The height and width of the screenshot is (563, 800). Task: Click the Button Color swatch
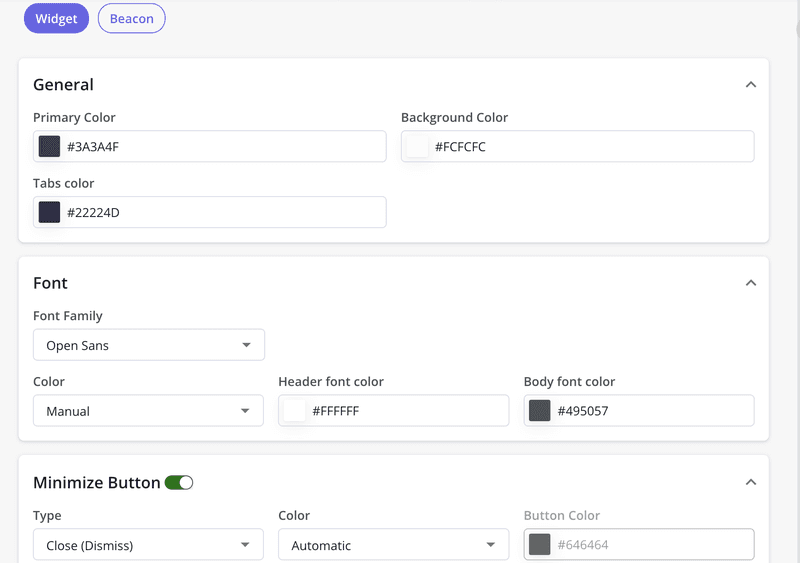point(540,545)
